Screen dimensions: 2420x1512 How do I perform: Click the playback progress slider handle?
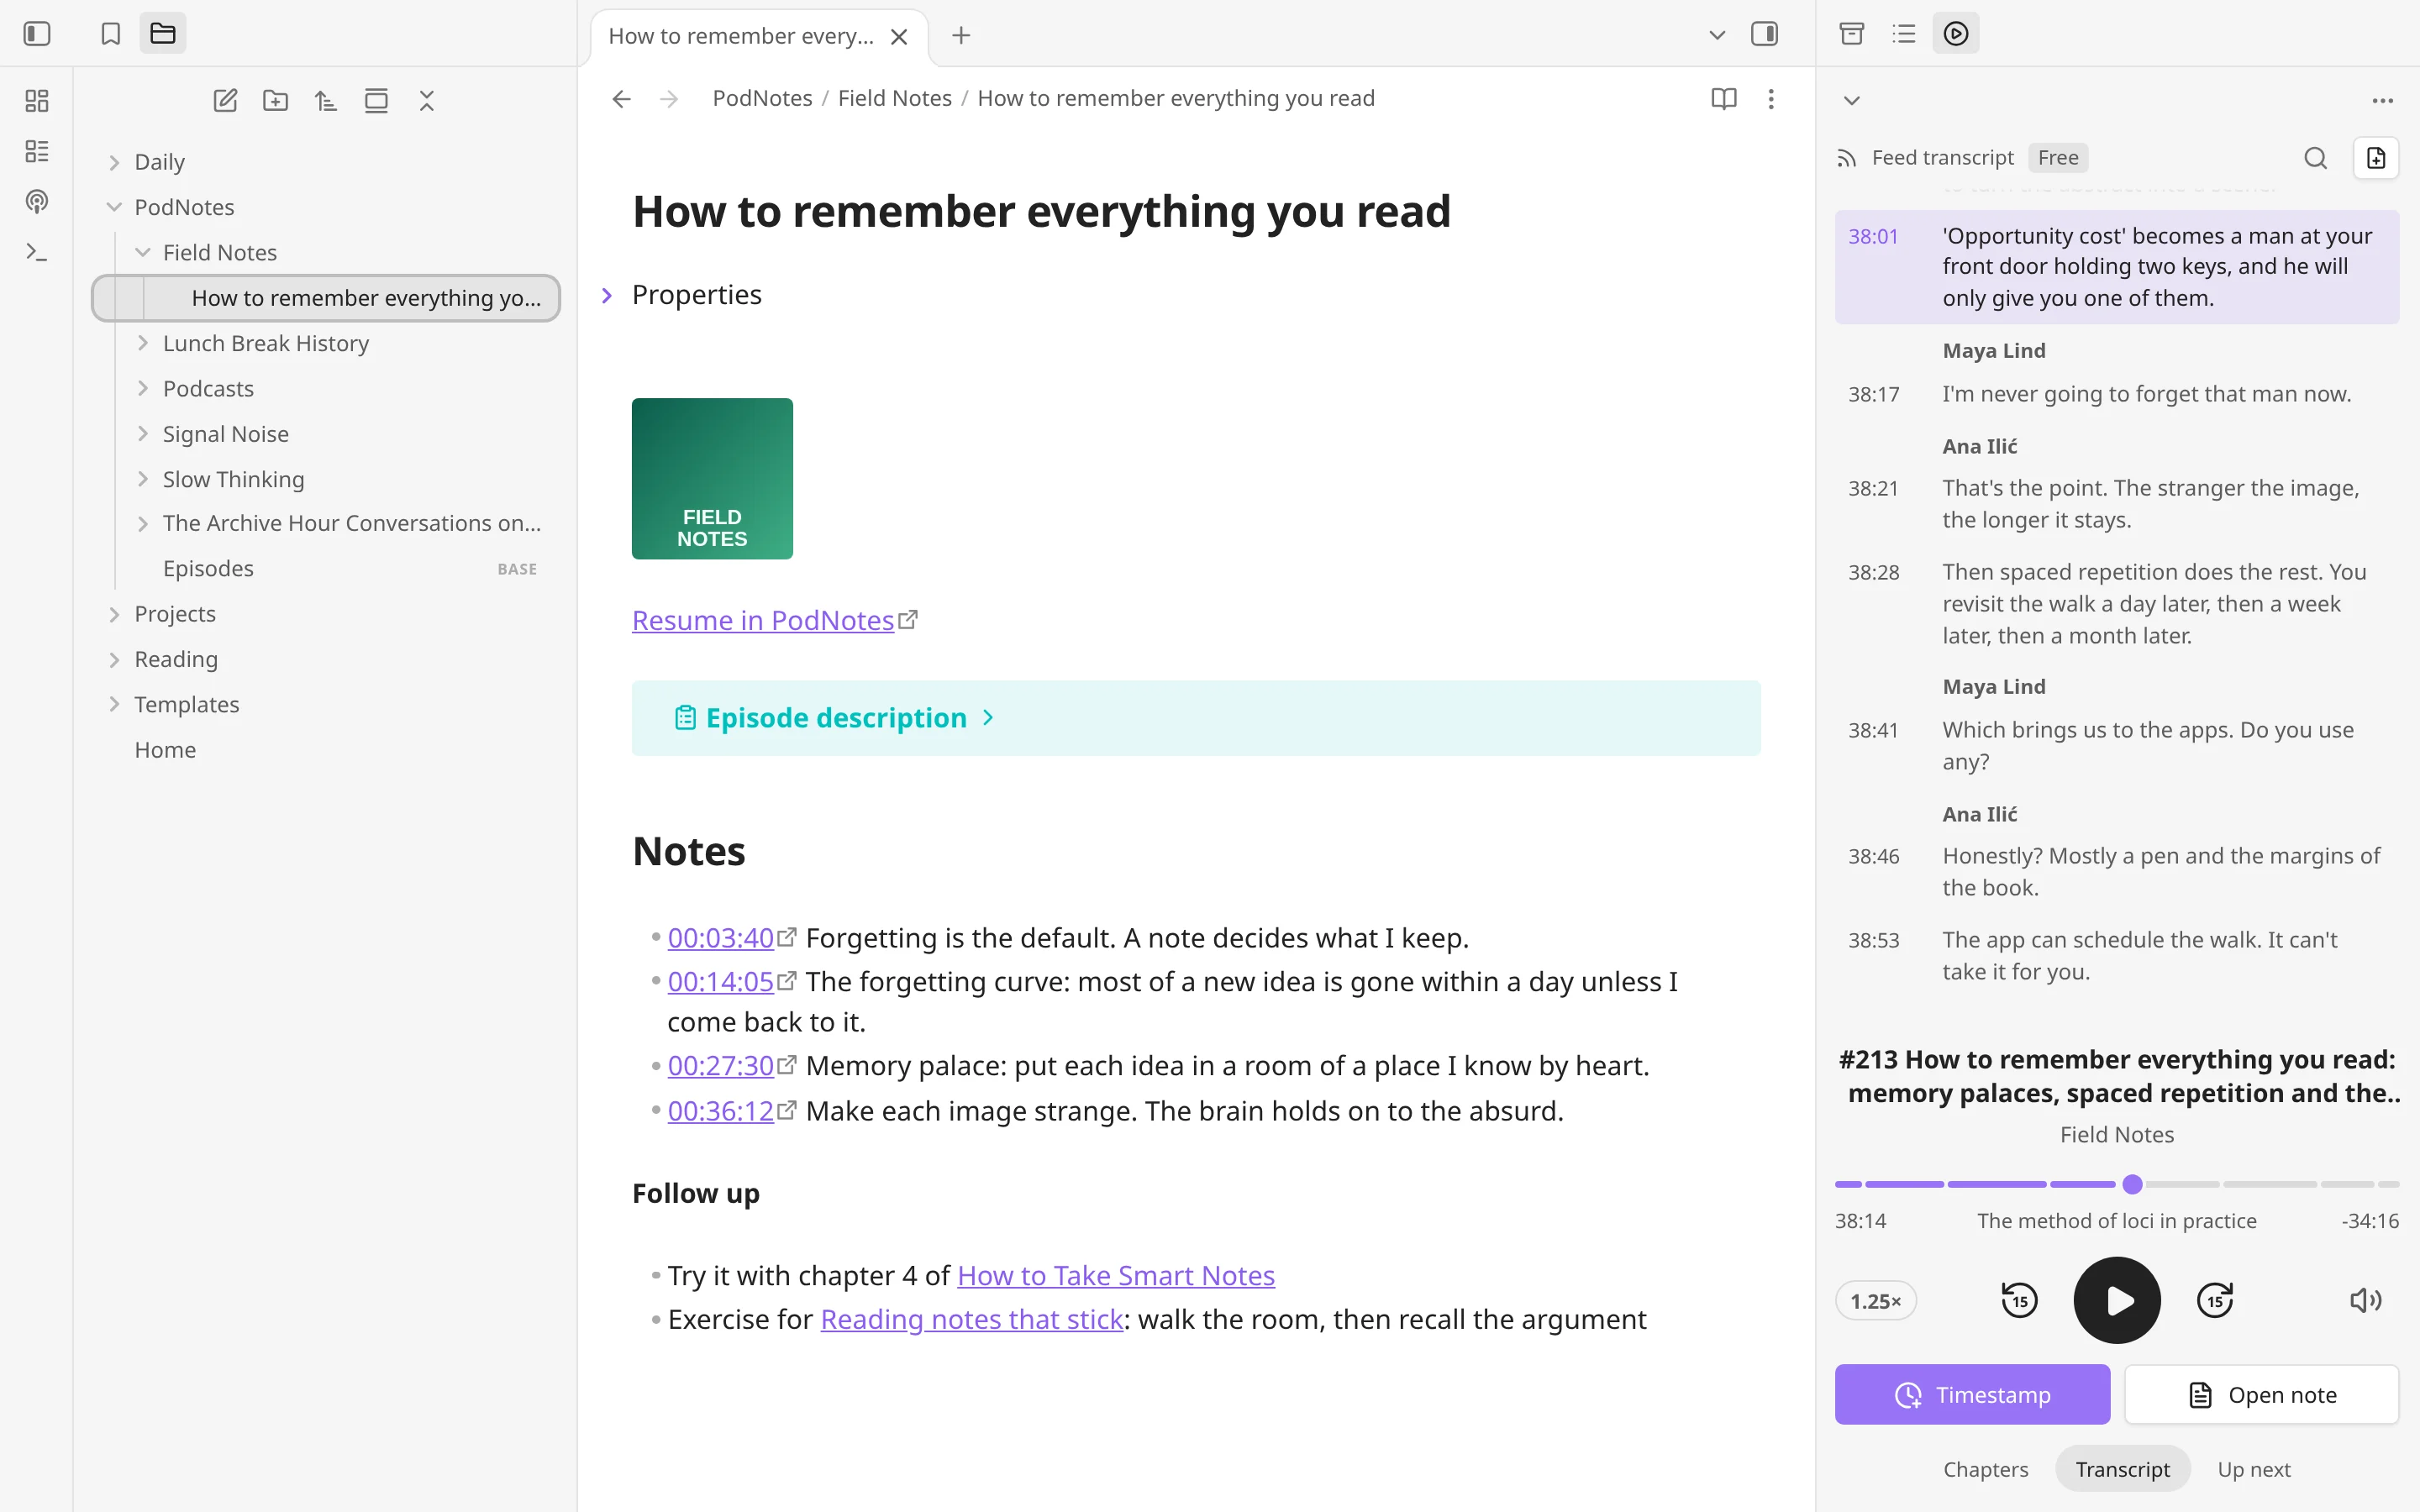[2132, 1184]
